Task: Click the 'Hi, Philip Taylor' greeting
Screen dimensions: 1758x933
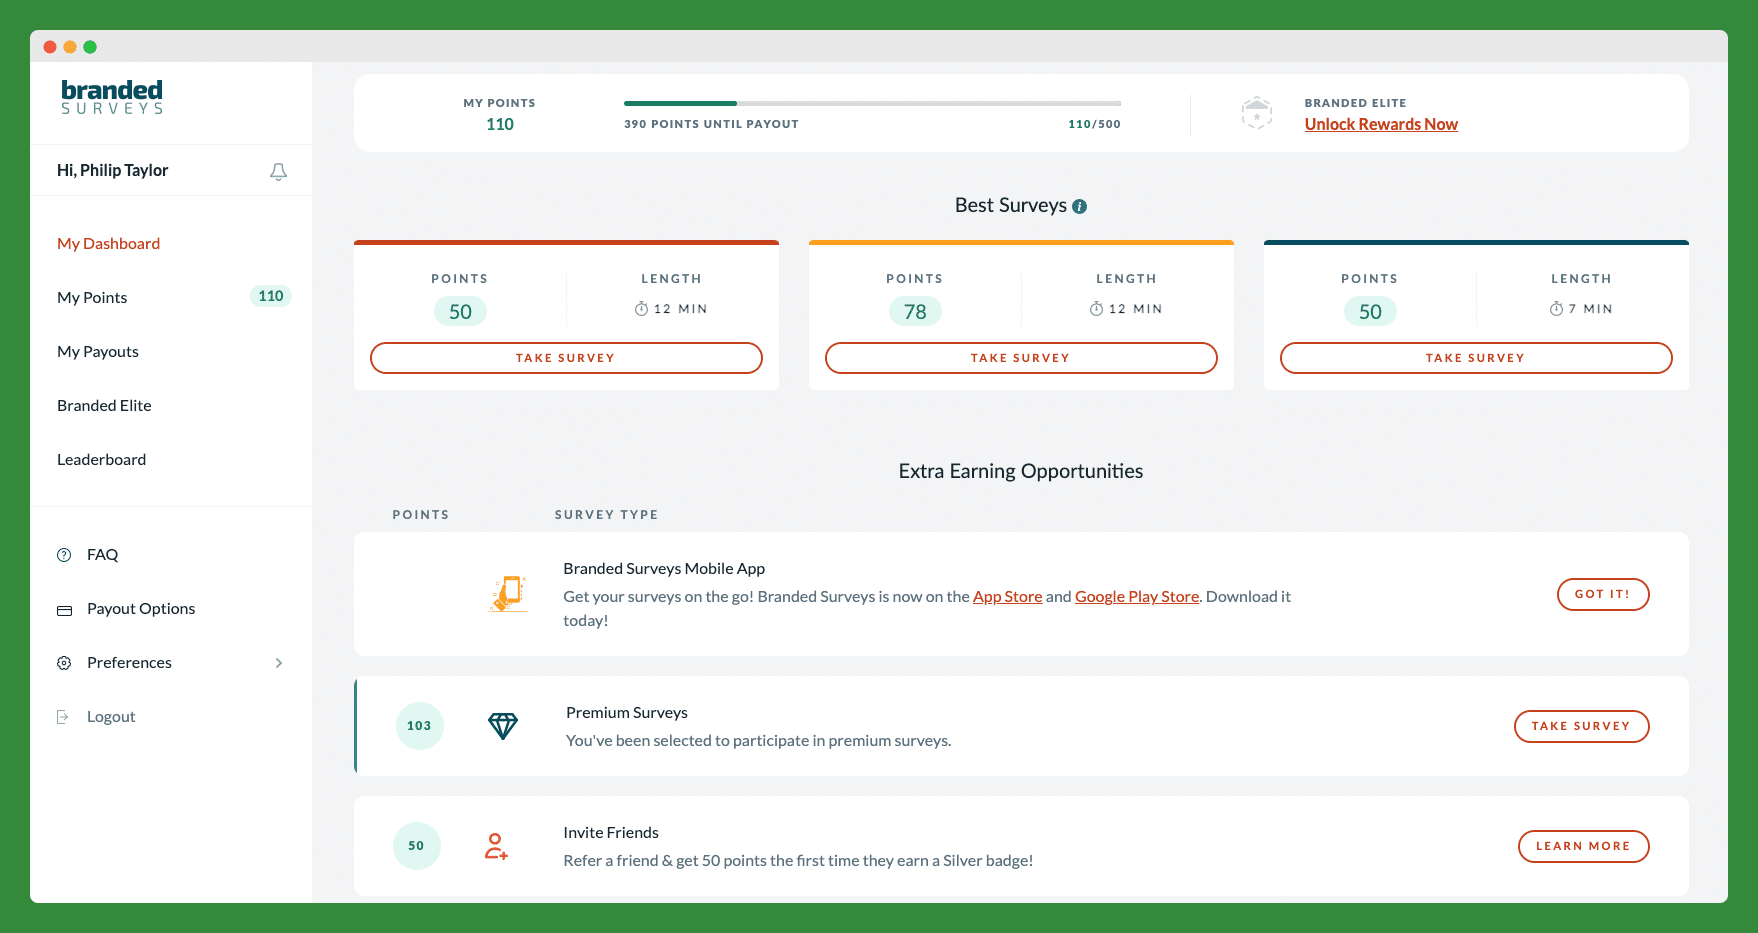Action: point(112,170)
